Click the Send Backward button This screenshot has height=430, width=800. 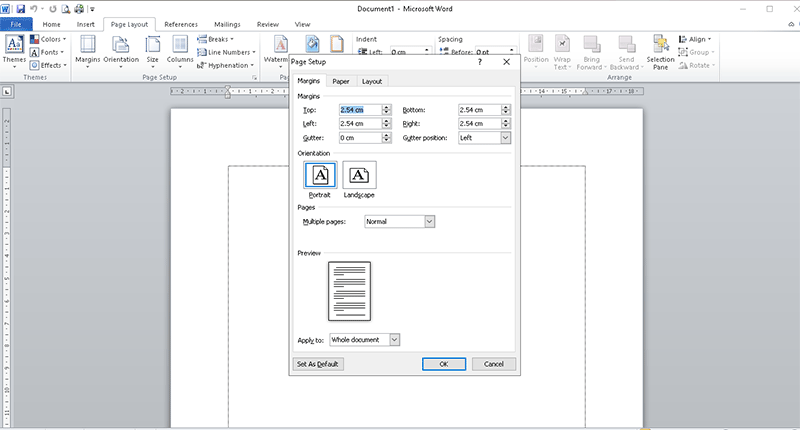pyautogui.click(x=626, y=52)
